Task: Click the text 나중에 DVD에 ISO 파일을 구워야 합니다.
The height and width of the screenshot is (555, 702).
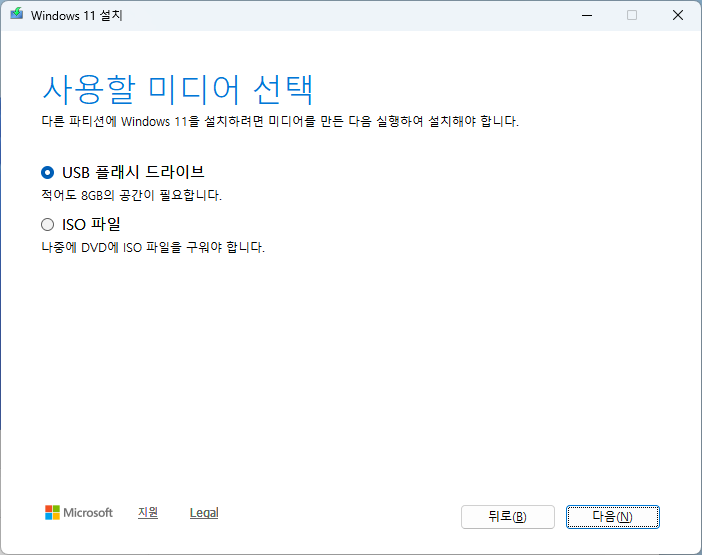Action: 153,247
